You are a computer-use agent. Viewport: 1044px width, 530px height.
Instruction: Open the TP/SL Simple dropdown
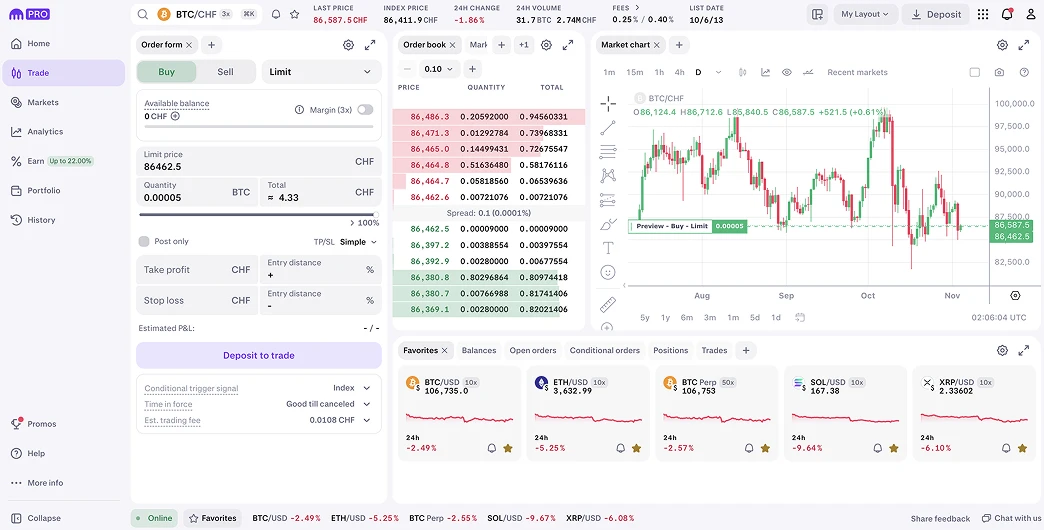coord(359,242)
